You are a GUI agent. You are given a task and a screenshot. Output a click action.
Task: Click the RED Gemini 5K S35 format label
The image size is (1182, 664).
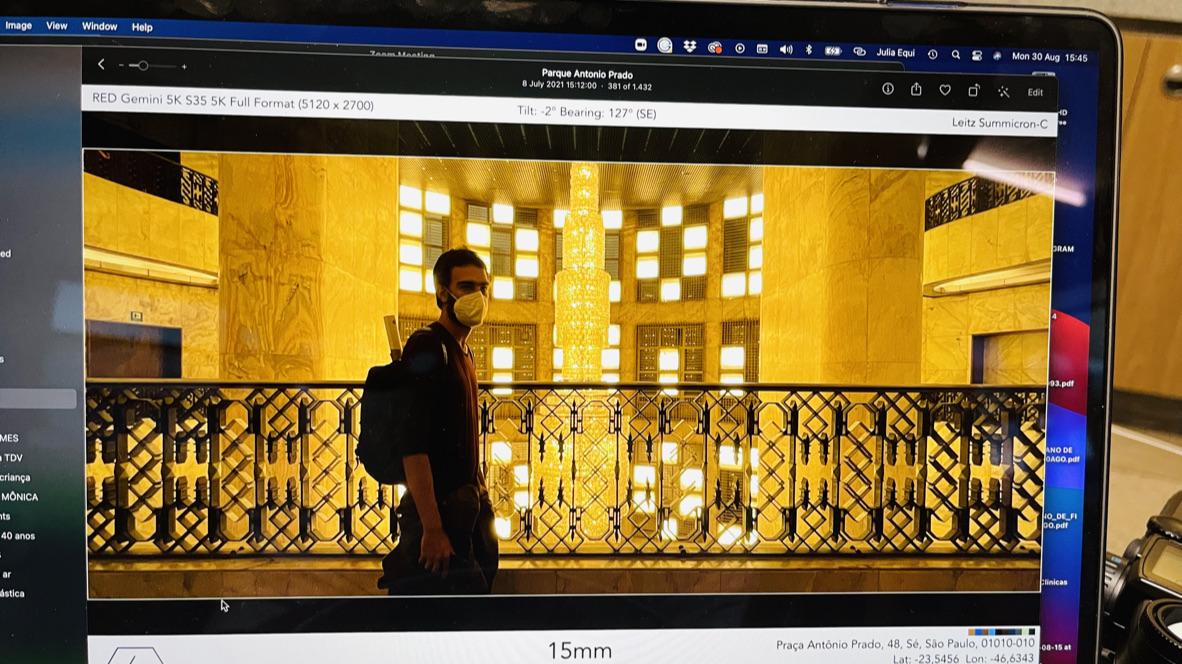(233, 102)
